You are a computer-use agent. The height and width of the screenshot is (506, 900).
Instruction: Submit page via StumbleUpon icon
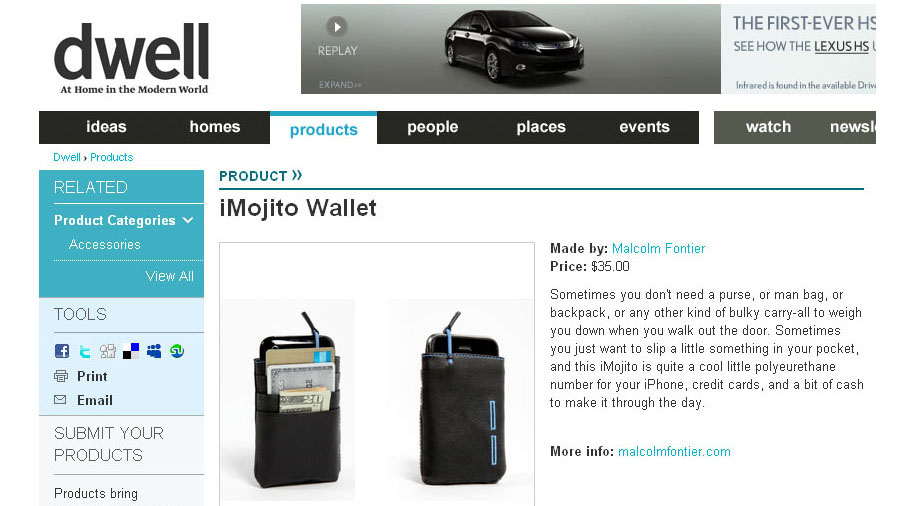click(x=177, y=351)
